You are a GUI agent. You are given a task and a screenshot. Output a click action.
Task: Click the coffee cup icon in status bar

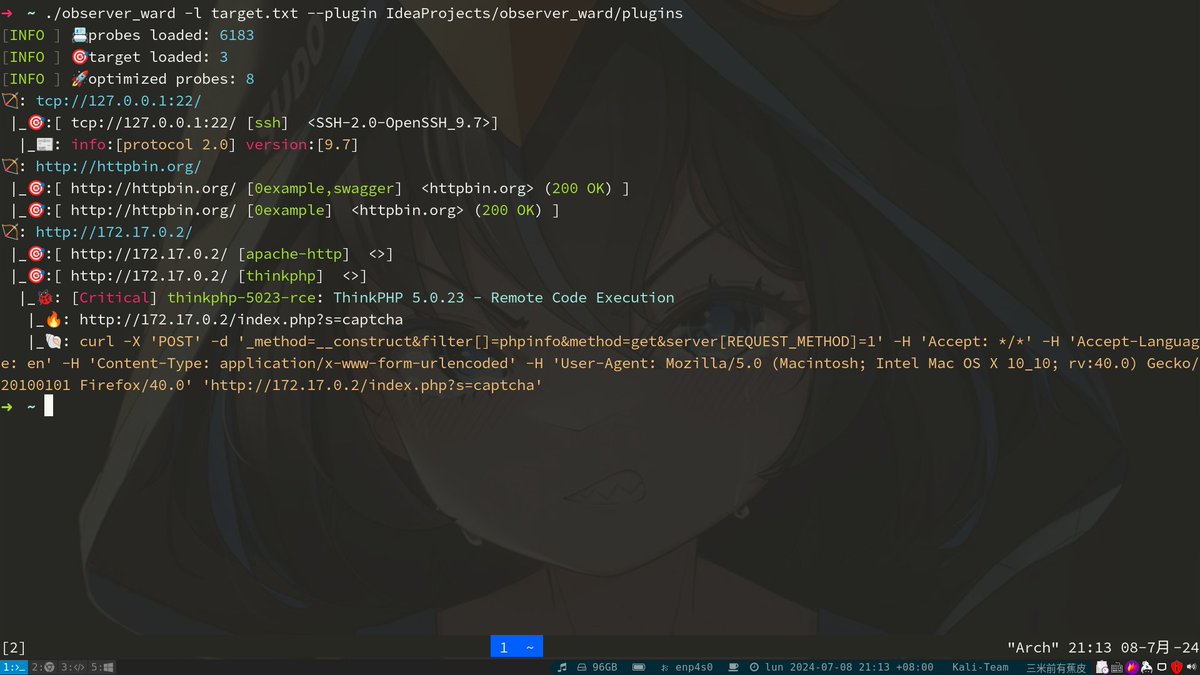[733, 667]
